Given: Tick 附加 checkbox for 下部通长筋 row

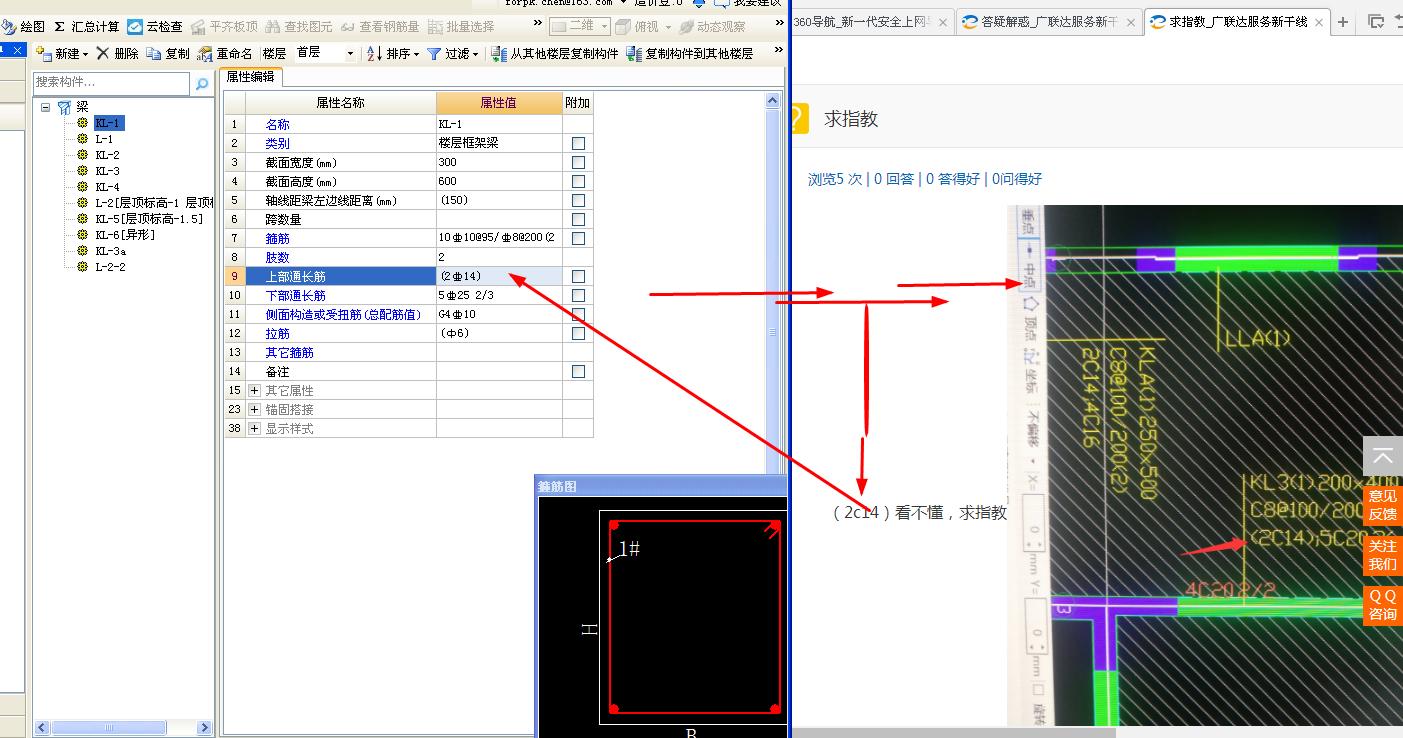Looking at the screenshot, I should coord(578,295).
